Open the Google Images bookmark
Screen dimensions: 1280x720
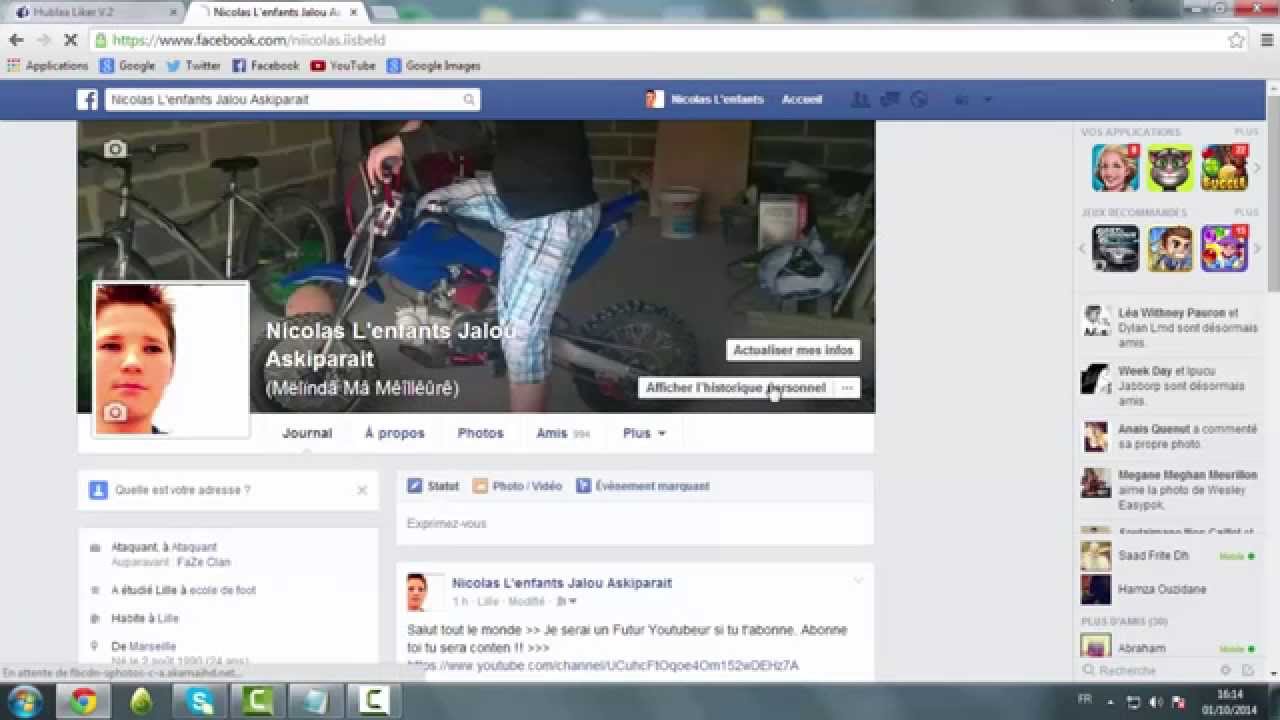coord(433,66)
